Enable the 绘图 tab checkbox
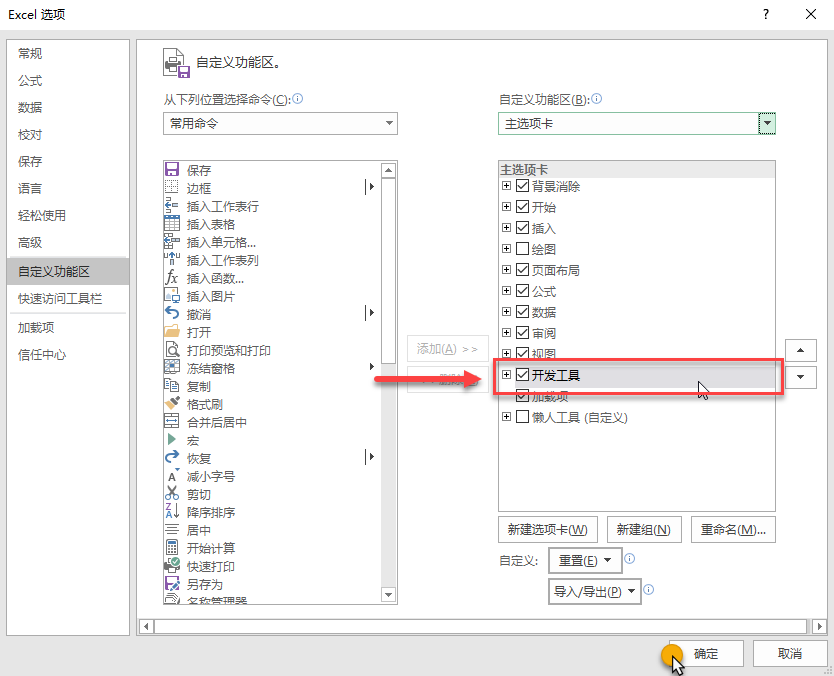 [x=524, y=248]
